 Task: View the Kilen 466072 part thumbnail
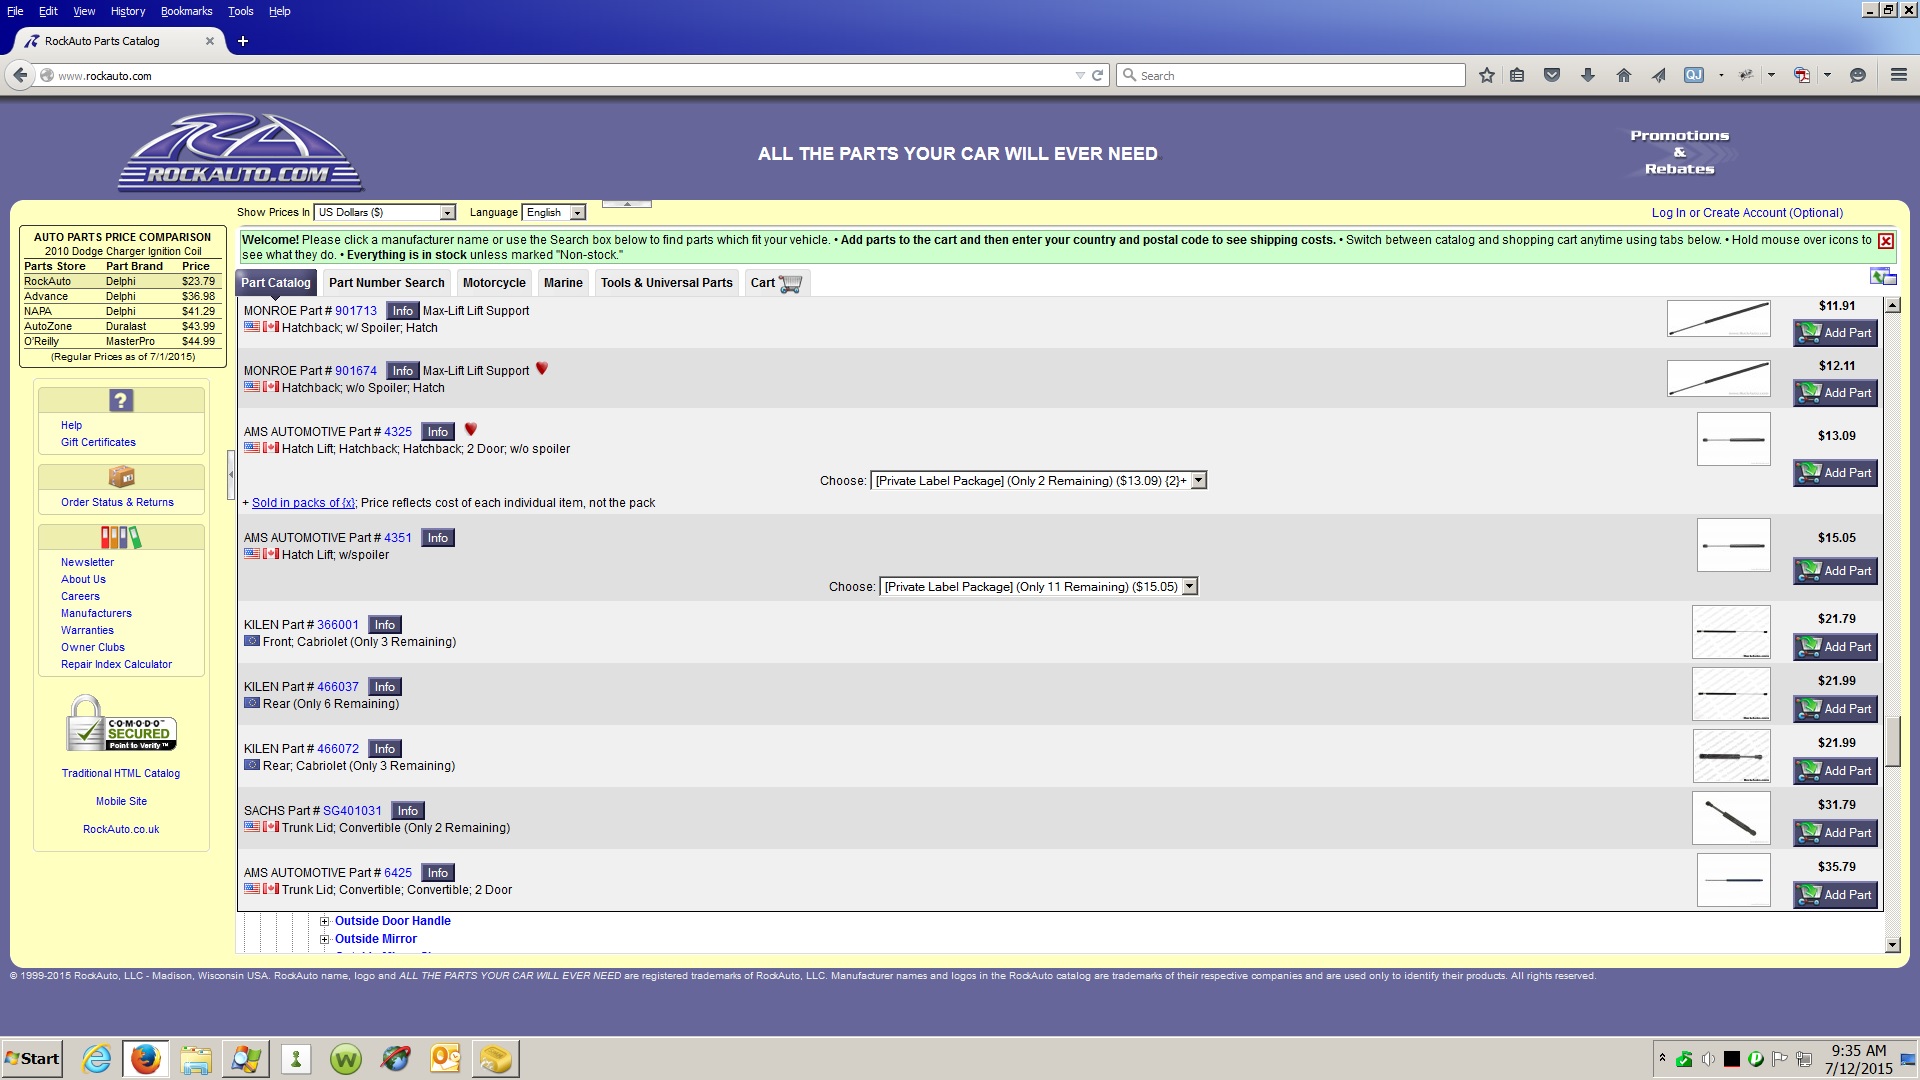point(1731,756)
